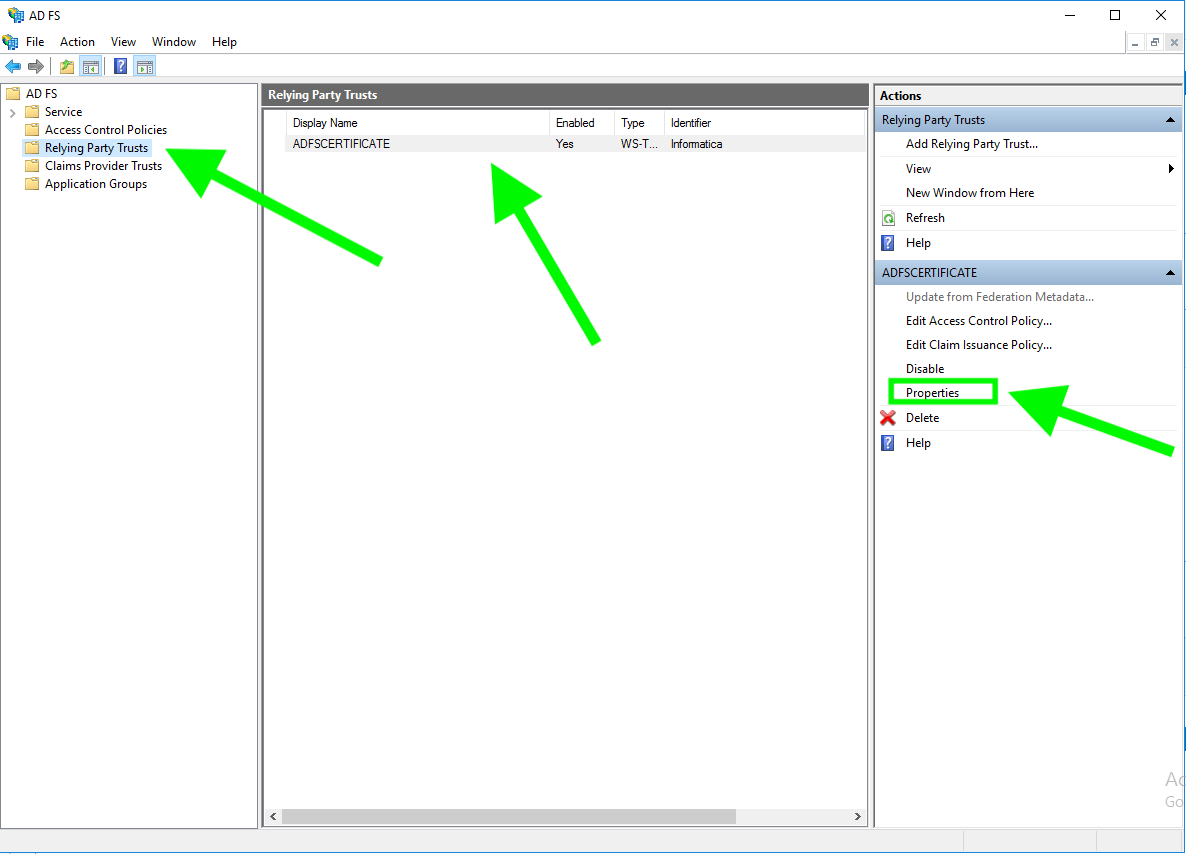Click the Back arrow toolbar icon
1186x854 pixels.
pos(13,67)
